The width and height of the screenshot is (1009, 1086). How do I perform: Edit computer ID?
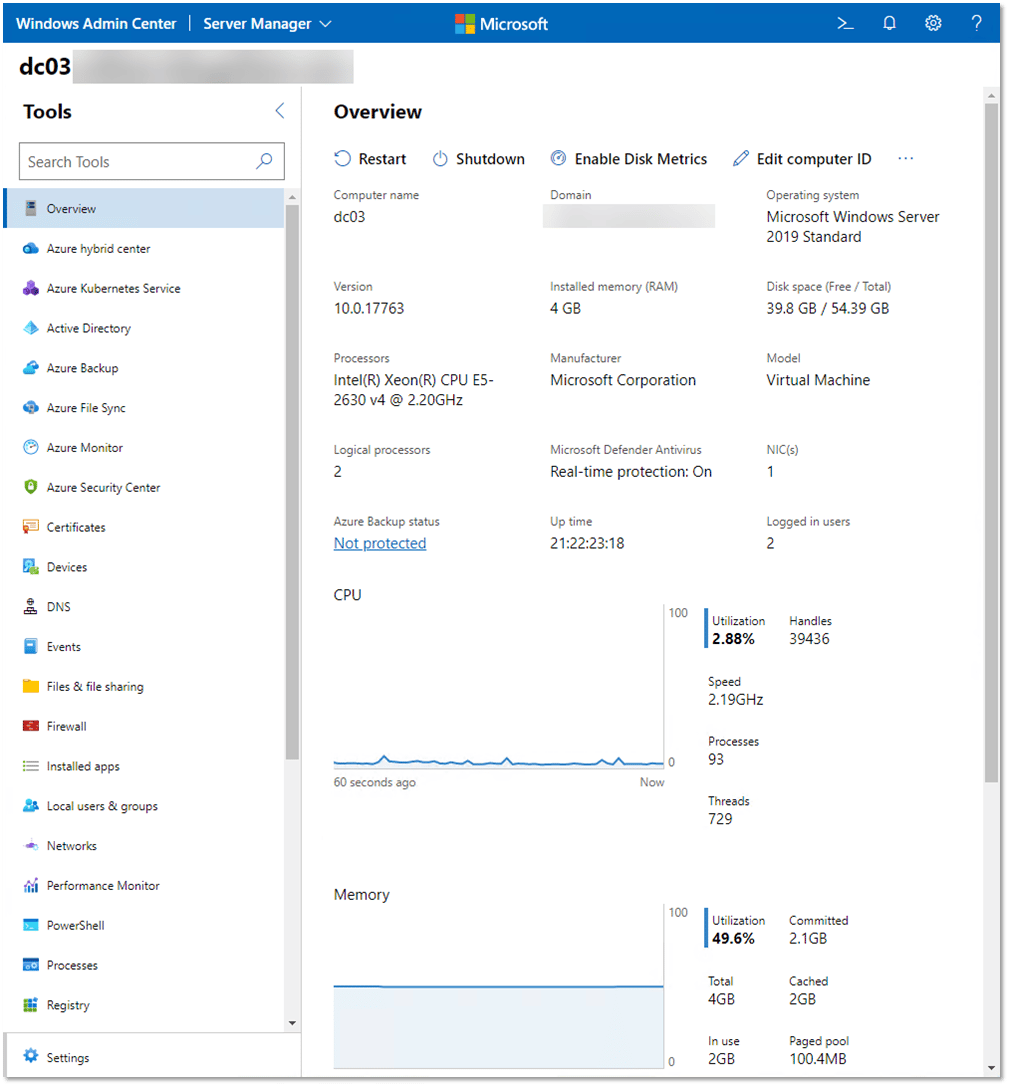(x=802, y=159)
